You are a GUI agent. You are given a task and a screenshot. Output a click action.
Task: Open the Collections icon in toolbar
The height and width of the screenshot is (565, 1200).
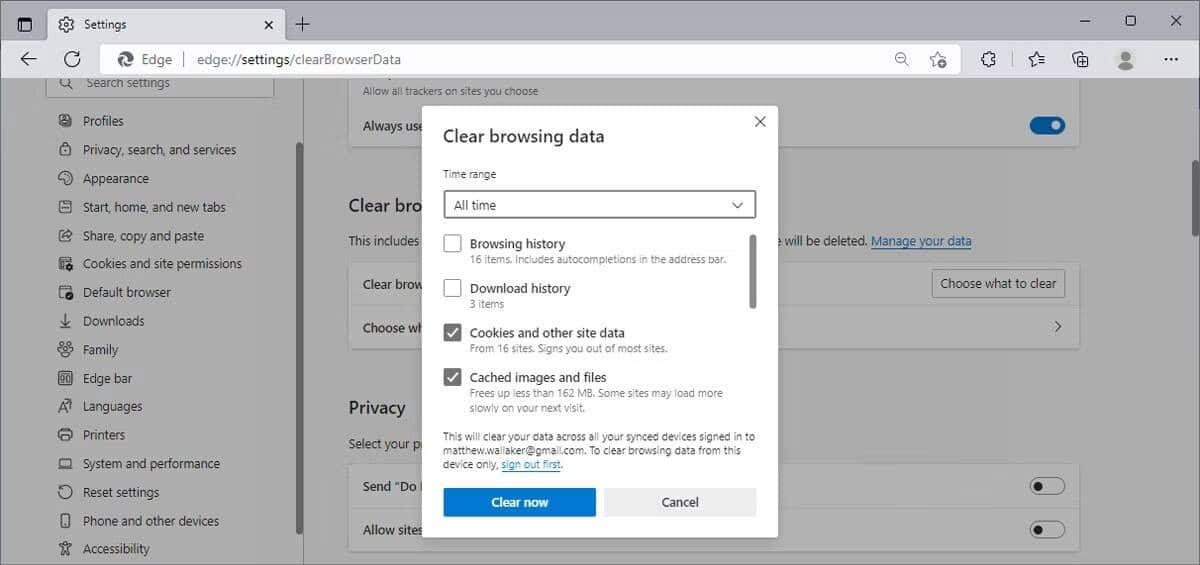(1081, 59)
